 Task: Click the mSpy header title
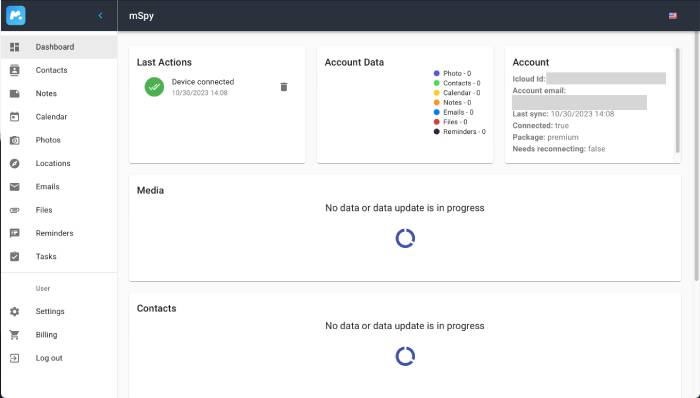(141, 16)
